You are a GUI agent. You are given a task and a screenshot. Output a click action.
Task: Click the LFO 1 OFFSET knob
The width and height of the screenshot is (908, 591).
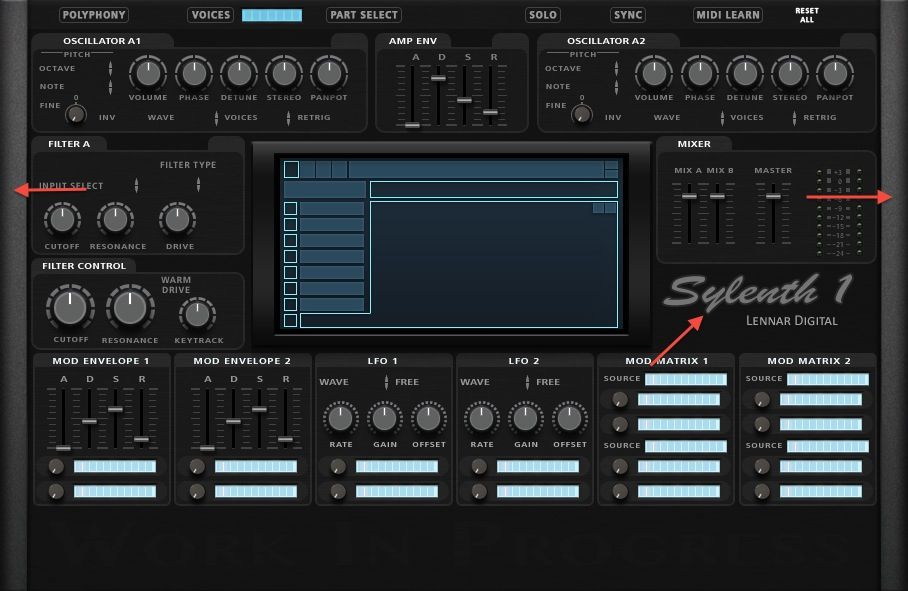click(429, 419)
